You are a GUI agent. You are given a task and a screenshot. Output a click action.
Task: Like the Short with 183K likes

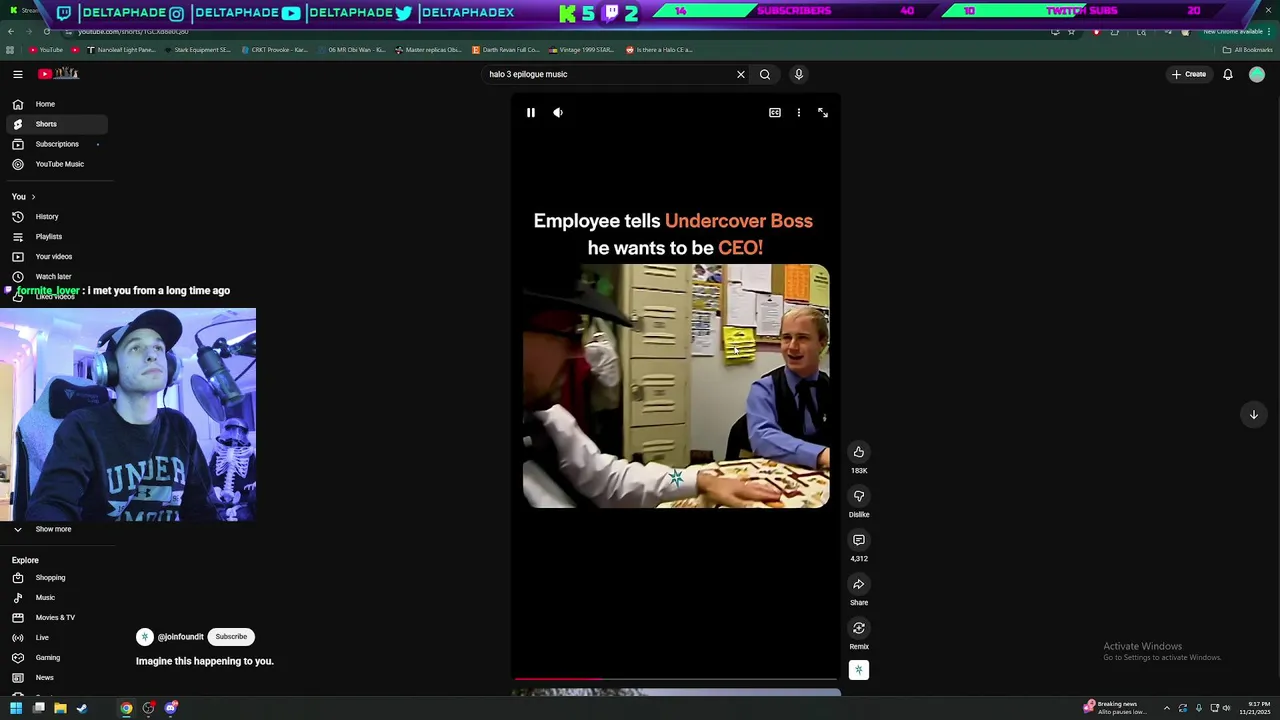click(x=859, y=452)
